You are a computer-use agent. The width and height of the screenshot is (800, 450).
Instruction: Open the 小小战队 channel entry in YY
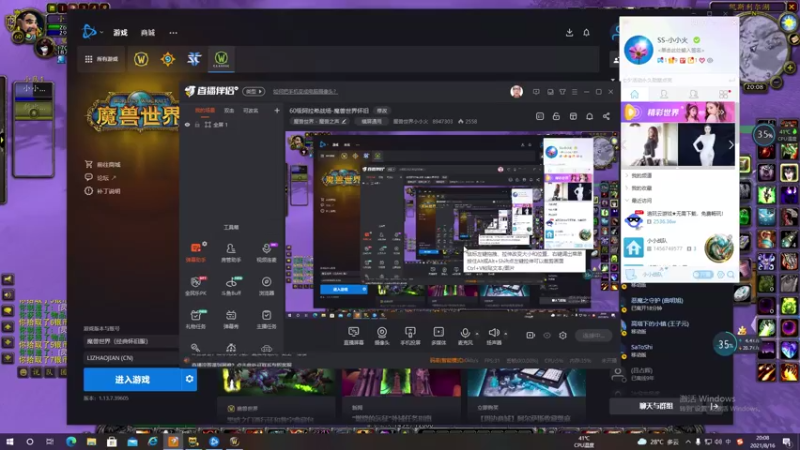click(679, 247)
